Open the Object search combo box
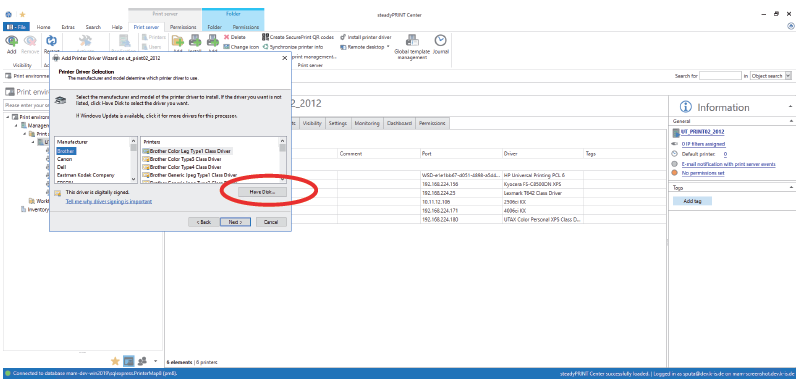799x380 pixels. coord(770,76)
